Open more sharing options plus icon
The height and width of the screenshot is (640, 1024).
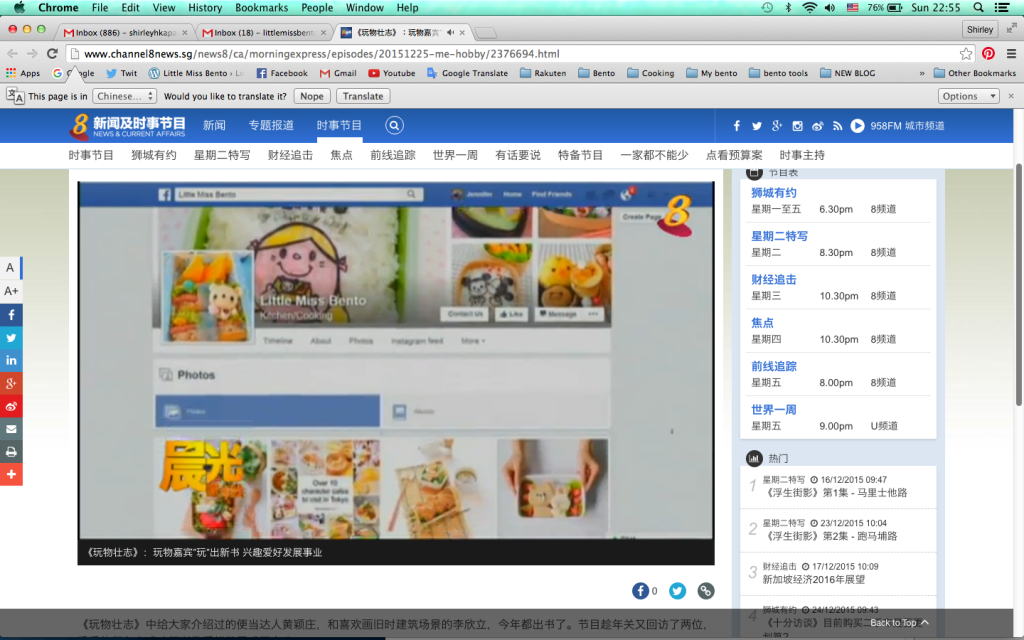(11, 474)
